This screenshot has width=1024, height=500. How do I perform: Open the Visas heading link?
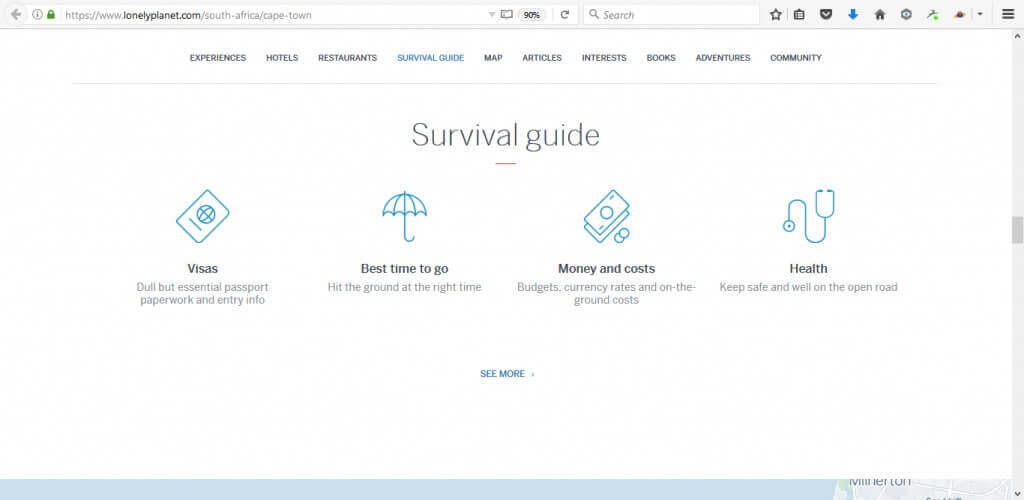click(x=202, y=268)
